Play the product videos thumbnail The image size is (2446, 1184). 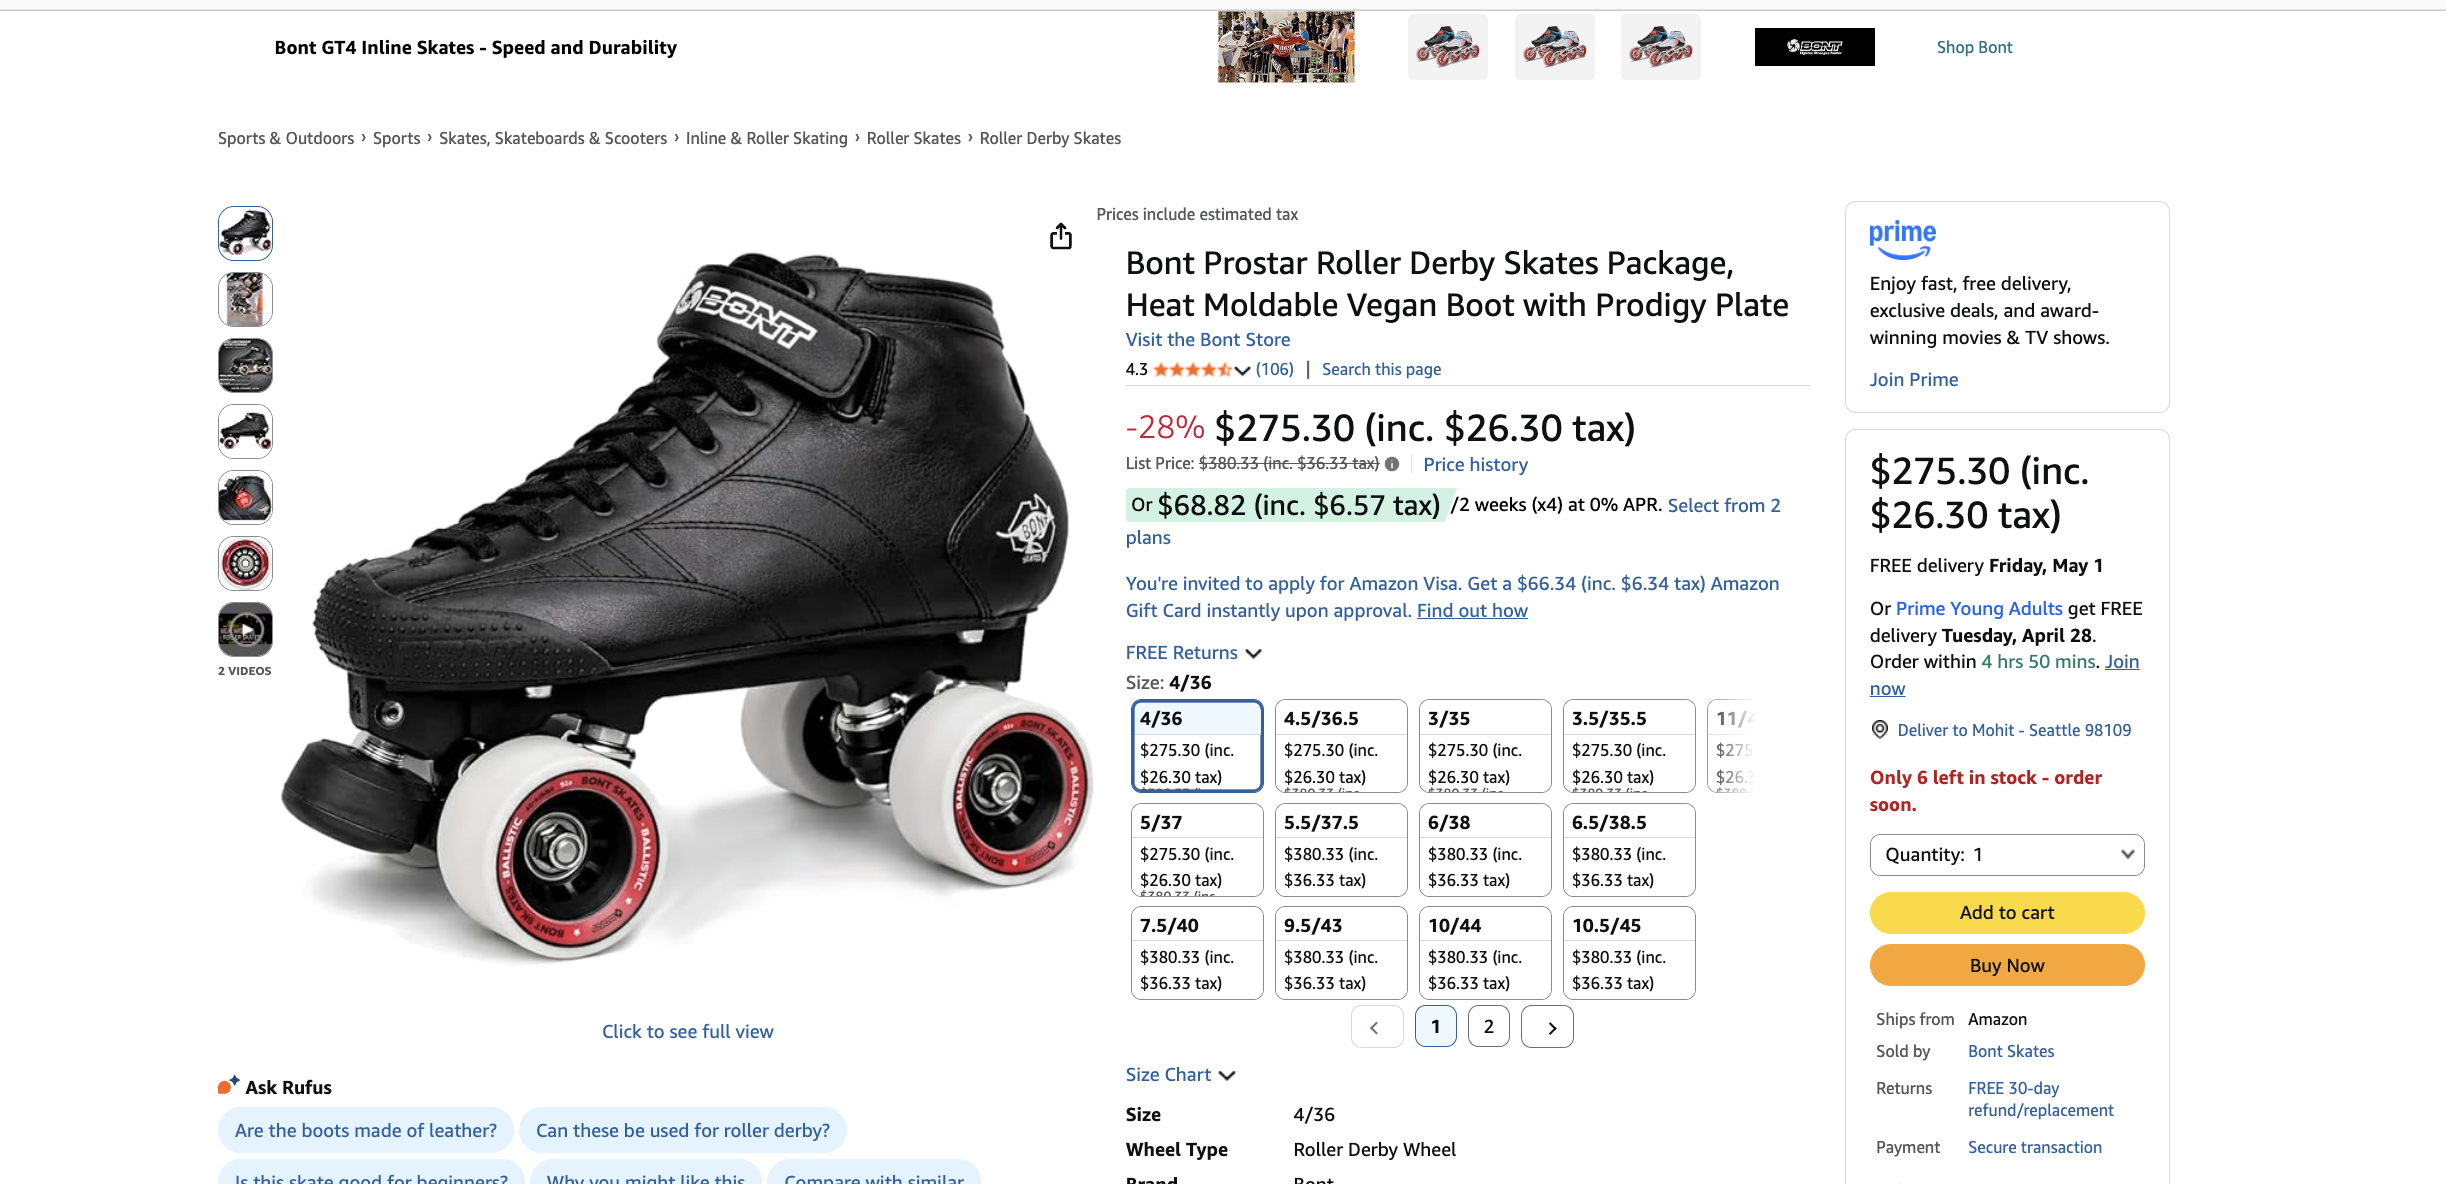[245, 629]
